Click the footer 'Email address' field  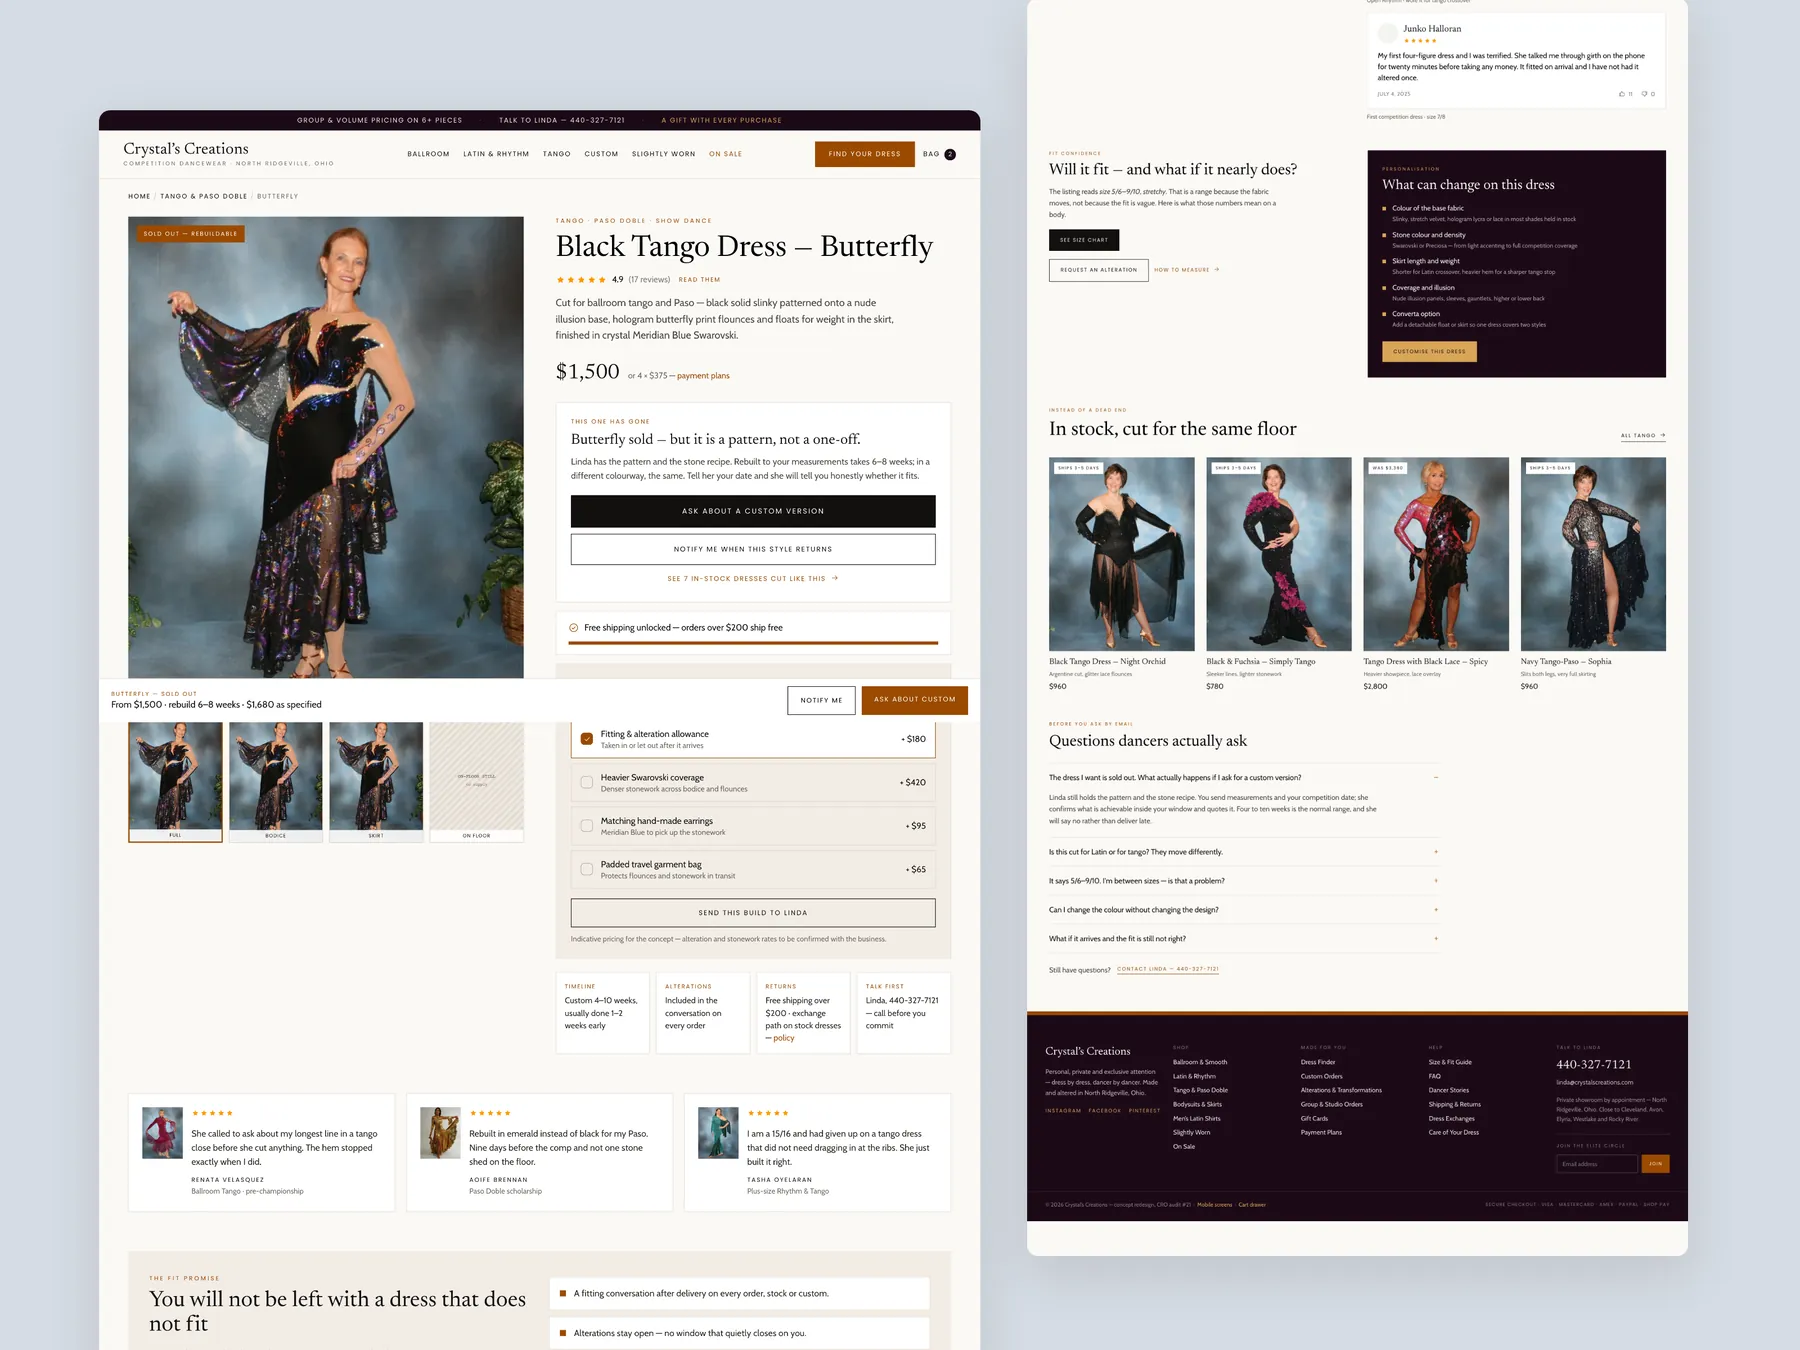pos(1597,1164)
